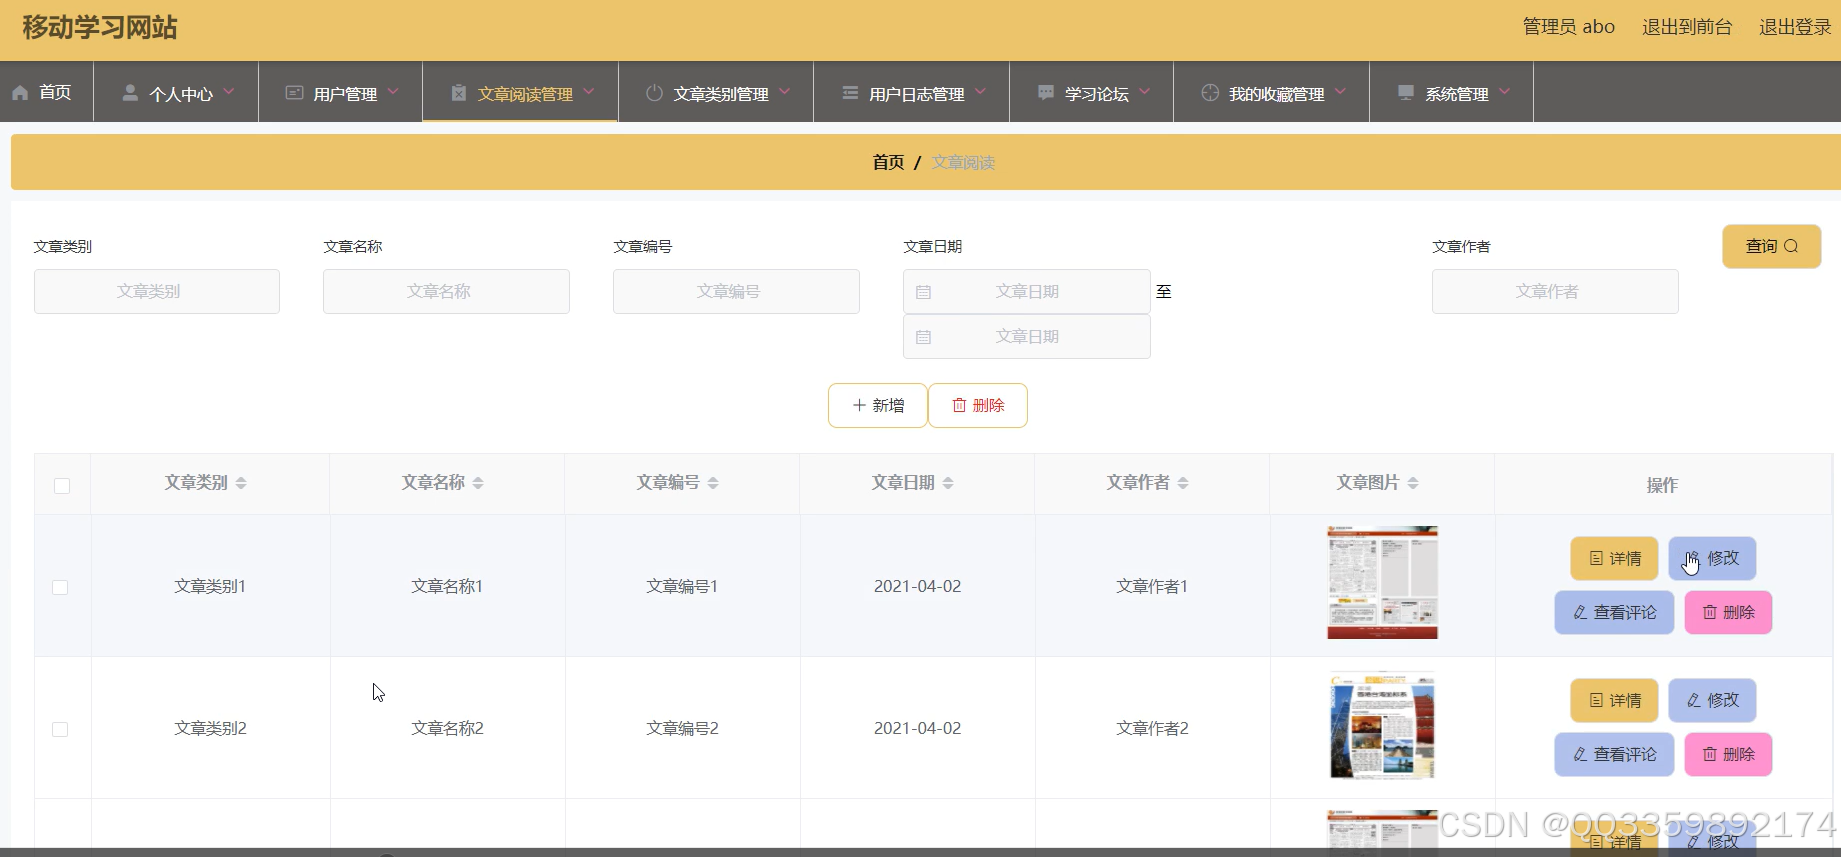Click the document icon in 文章名称1 详情 button
This screenshot has height=857, width=1841.
point(1596,559)
